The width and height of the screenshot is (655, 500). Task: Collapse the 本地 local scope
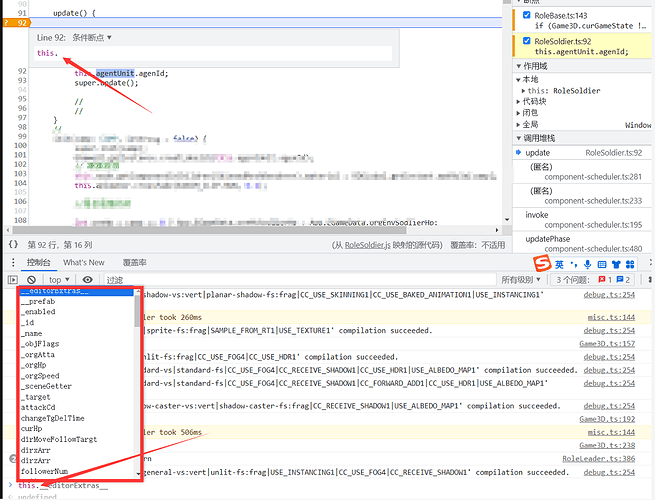coord(518,79)
